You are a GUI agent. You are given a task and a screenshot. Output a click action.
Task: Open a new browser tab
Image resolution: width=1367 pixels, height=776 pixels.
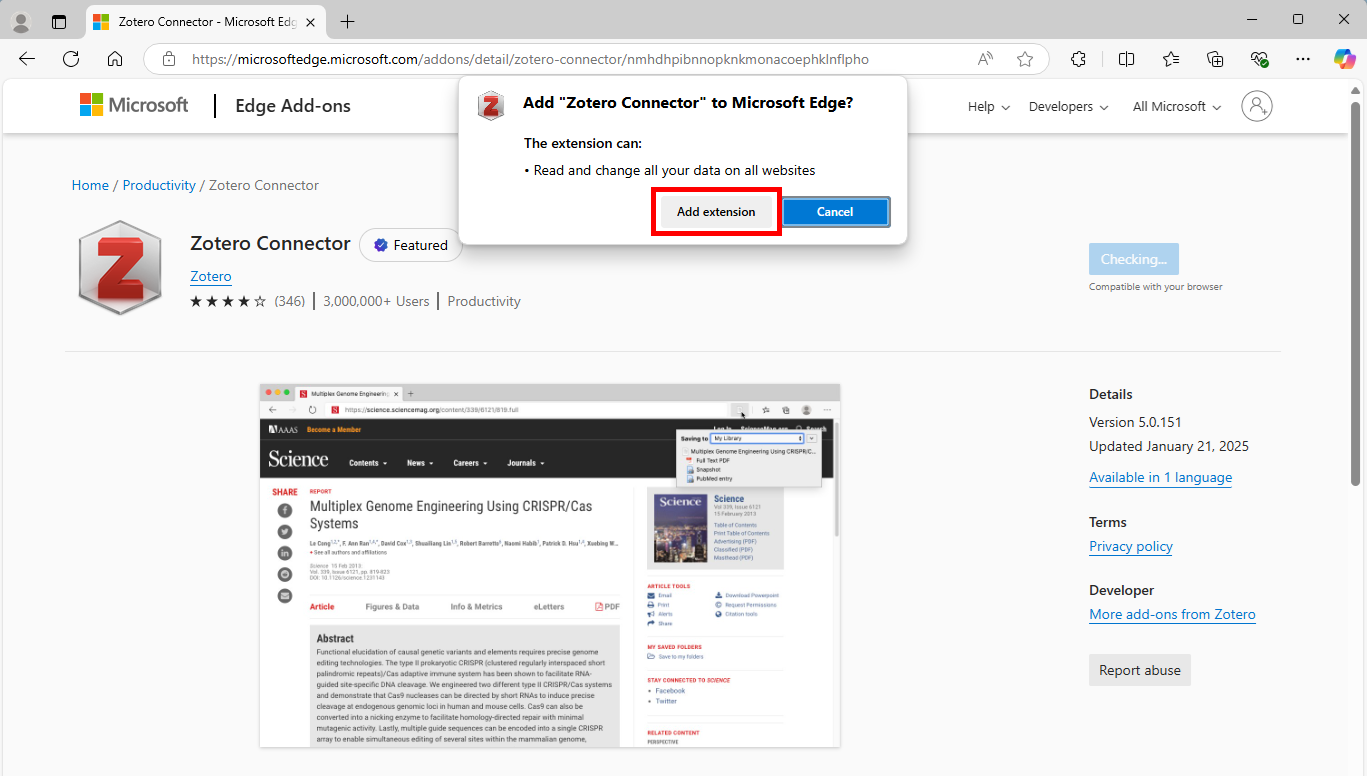[347, 21]
